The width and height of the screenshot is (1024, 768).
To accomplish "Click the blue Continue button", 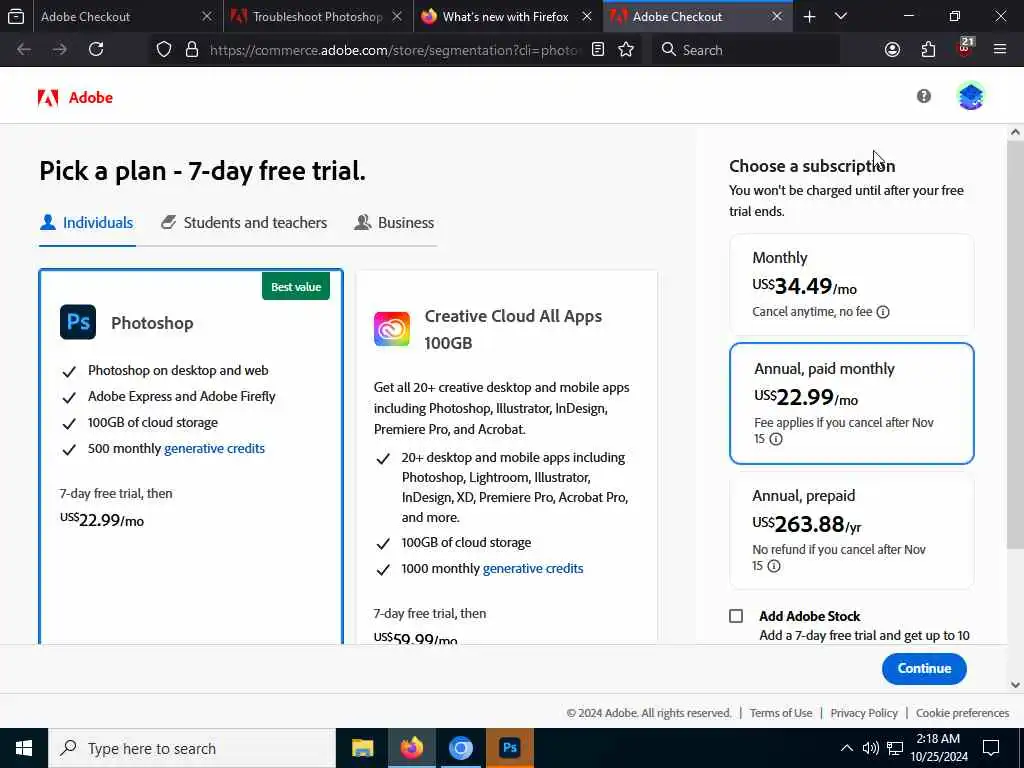I will [x=924, y=668].
